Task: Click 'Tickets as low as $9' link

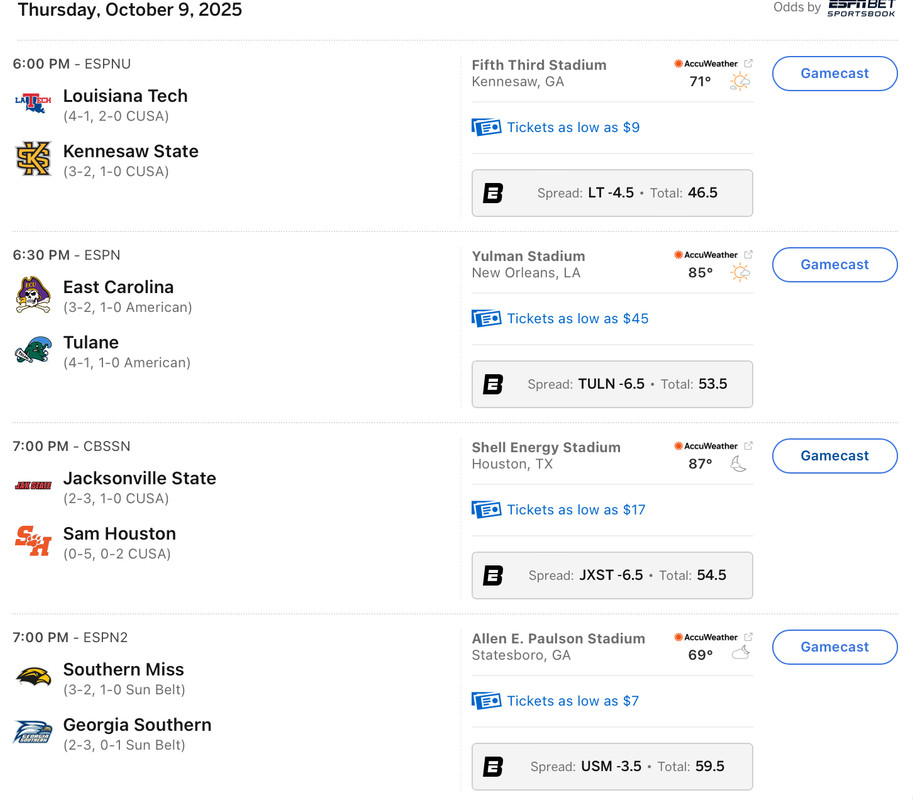Action: (573, 127)
